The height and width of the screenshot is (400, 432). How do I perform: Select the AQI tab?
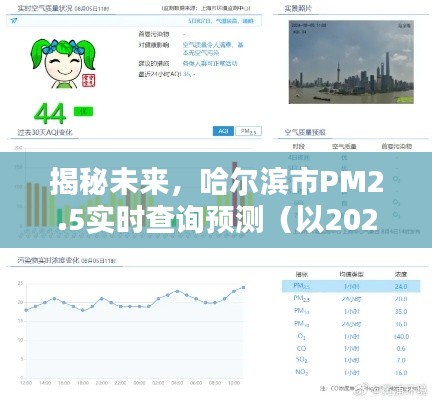[223, 131]
